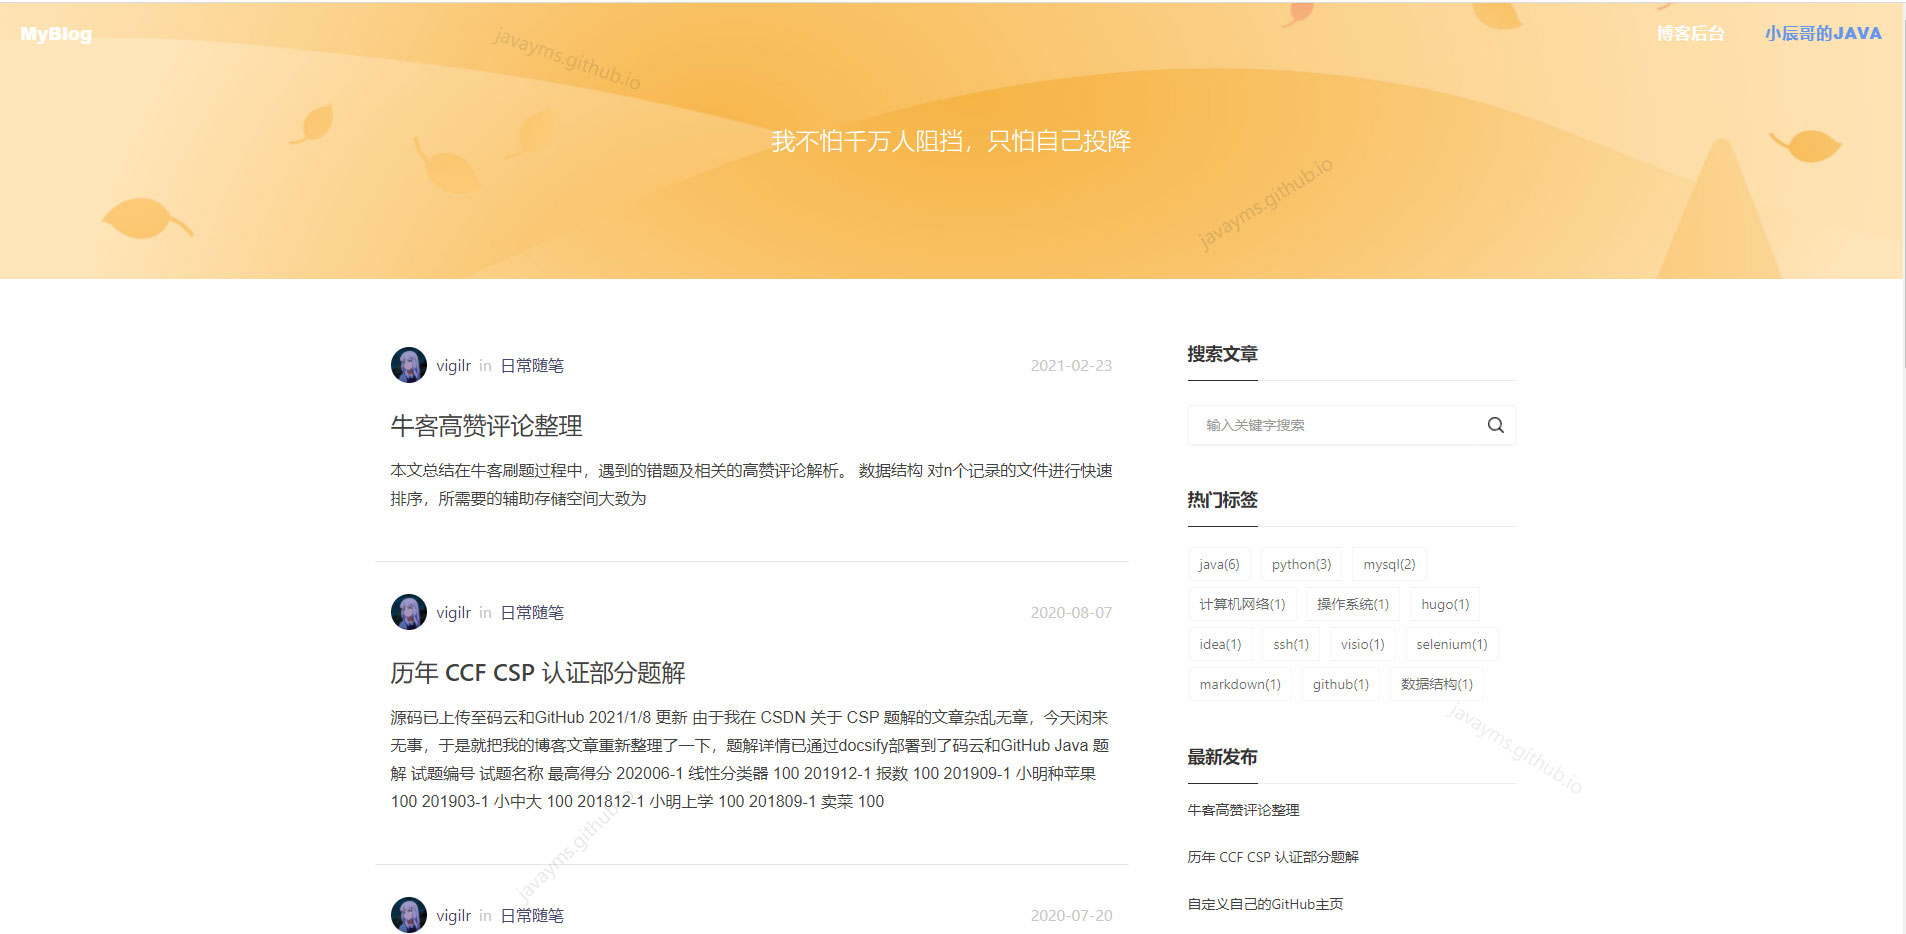Image resolution: width=1906 pixels, height=934 pixels.
Task: Click 小辰哥的JAVA in the navigation bar
Action: [1823, 33]
